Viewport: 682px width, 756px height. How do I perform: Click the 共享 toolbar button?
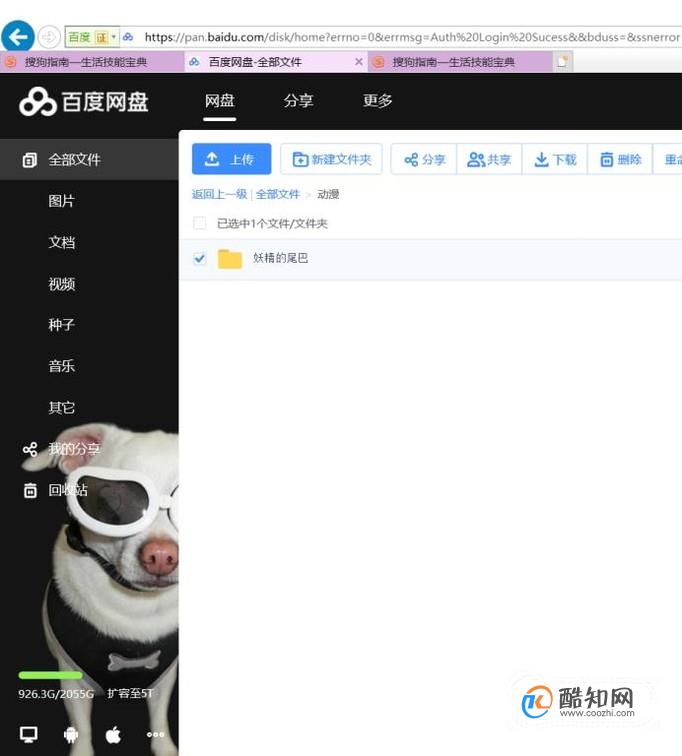pos(489,160)
